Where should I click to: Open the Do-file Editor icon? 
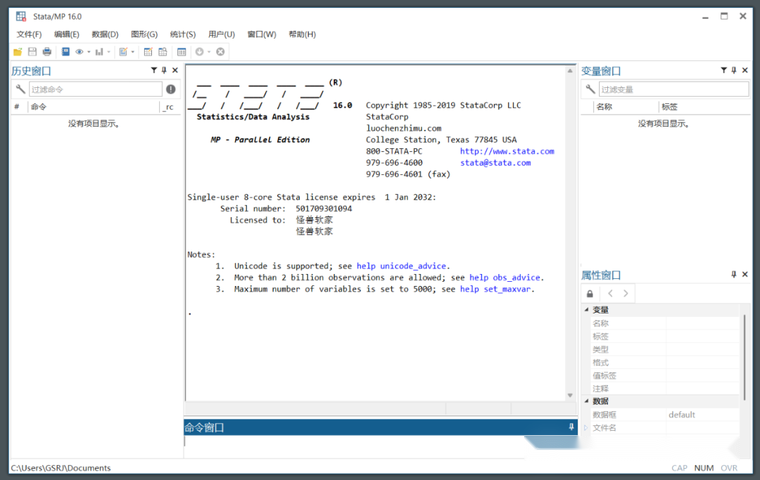coord(123,52)
